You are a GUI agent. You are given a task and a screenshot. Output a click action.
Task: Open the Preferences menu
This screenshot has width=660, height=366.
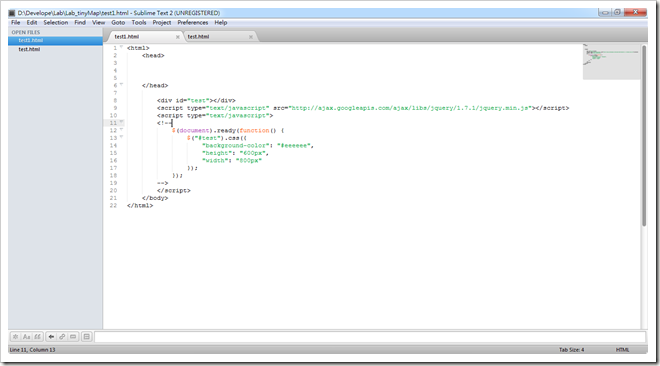coord(193,23)
